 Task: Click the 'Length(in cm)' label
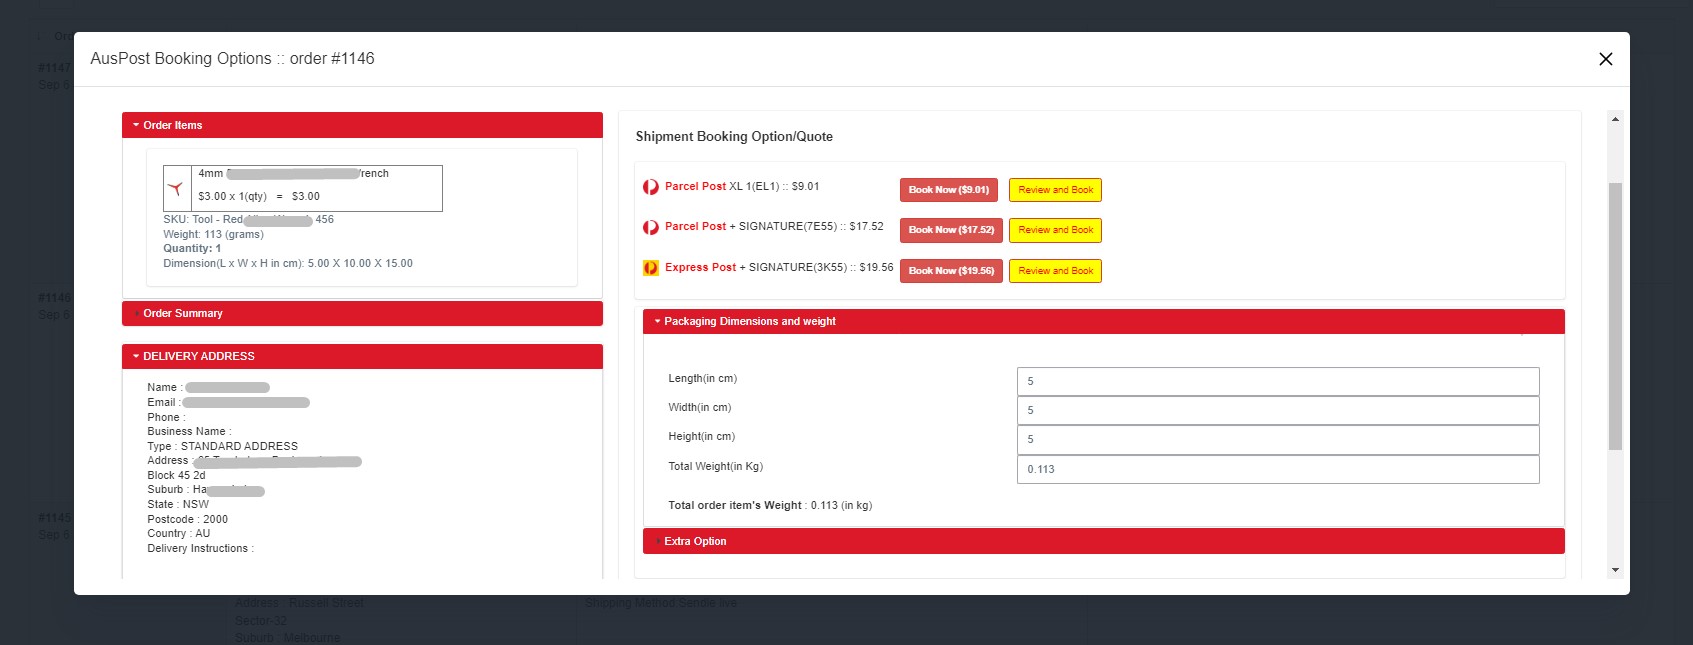[x=702, y=379]
